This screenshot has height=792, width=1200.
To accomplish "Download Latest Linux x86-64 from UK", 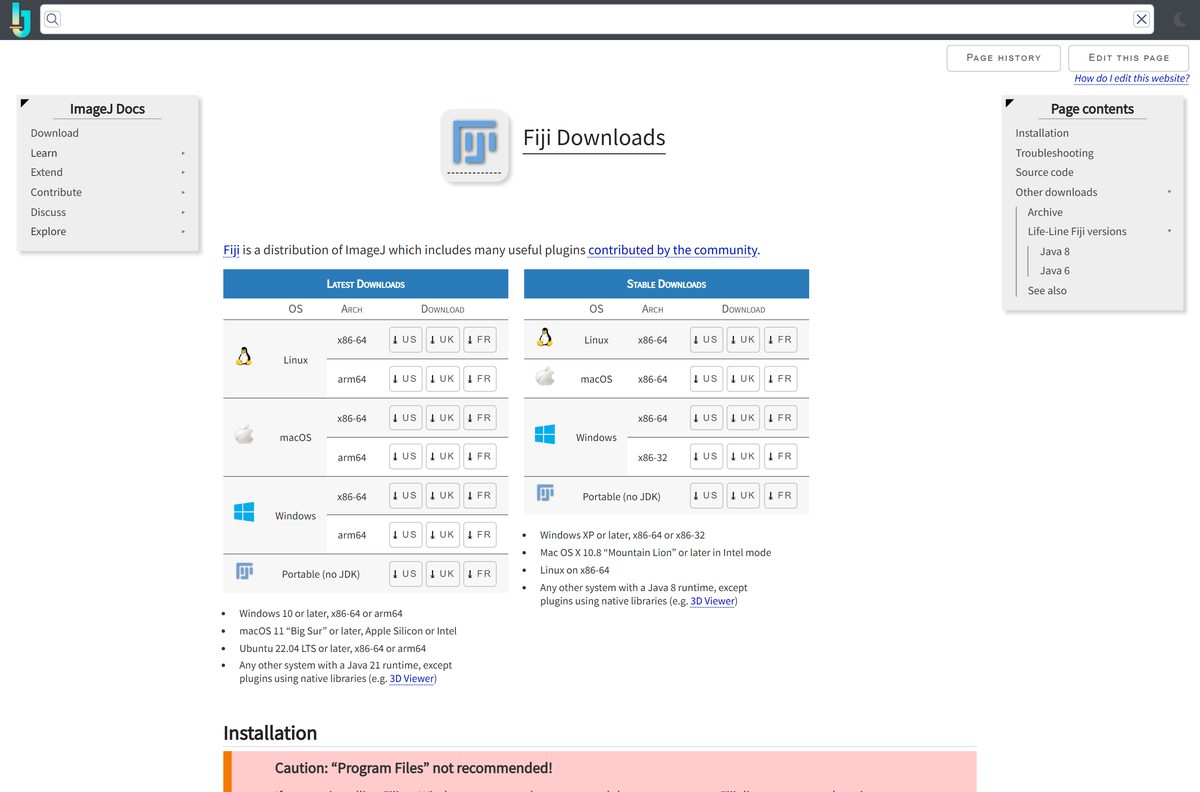I will pyautogui.click(x=443, y=340).
